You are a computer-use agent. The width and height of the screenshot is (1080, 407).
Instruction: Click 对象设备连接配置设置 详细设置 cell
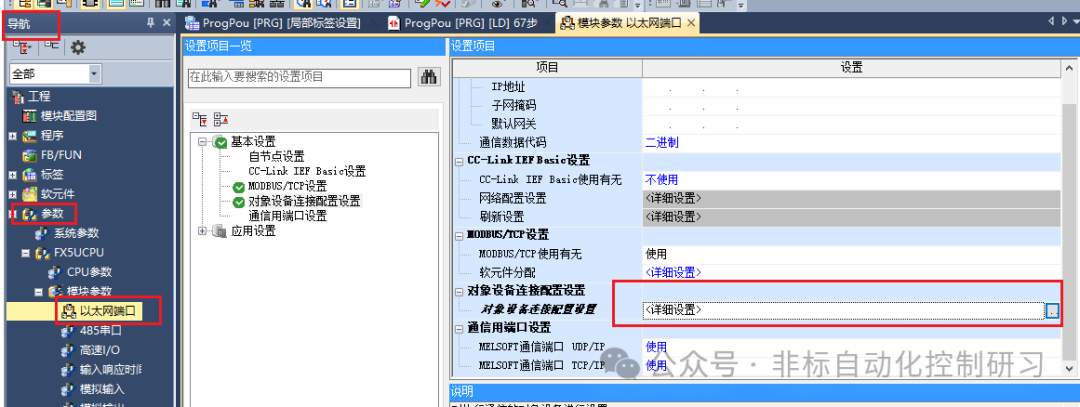point(844,310)
